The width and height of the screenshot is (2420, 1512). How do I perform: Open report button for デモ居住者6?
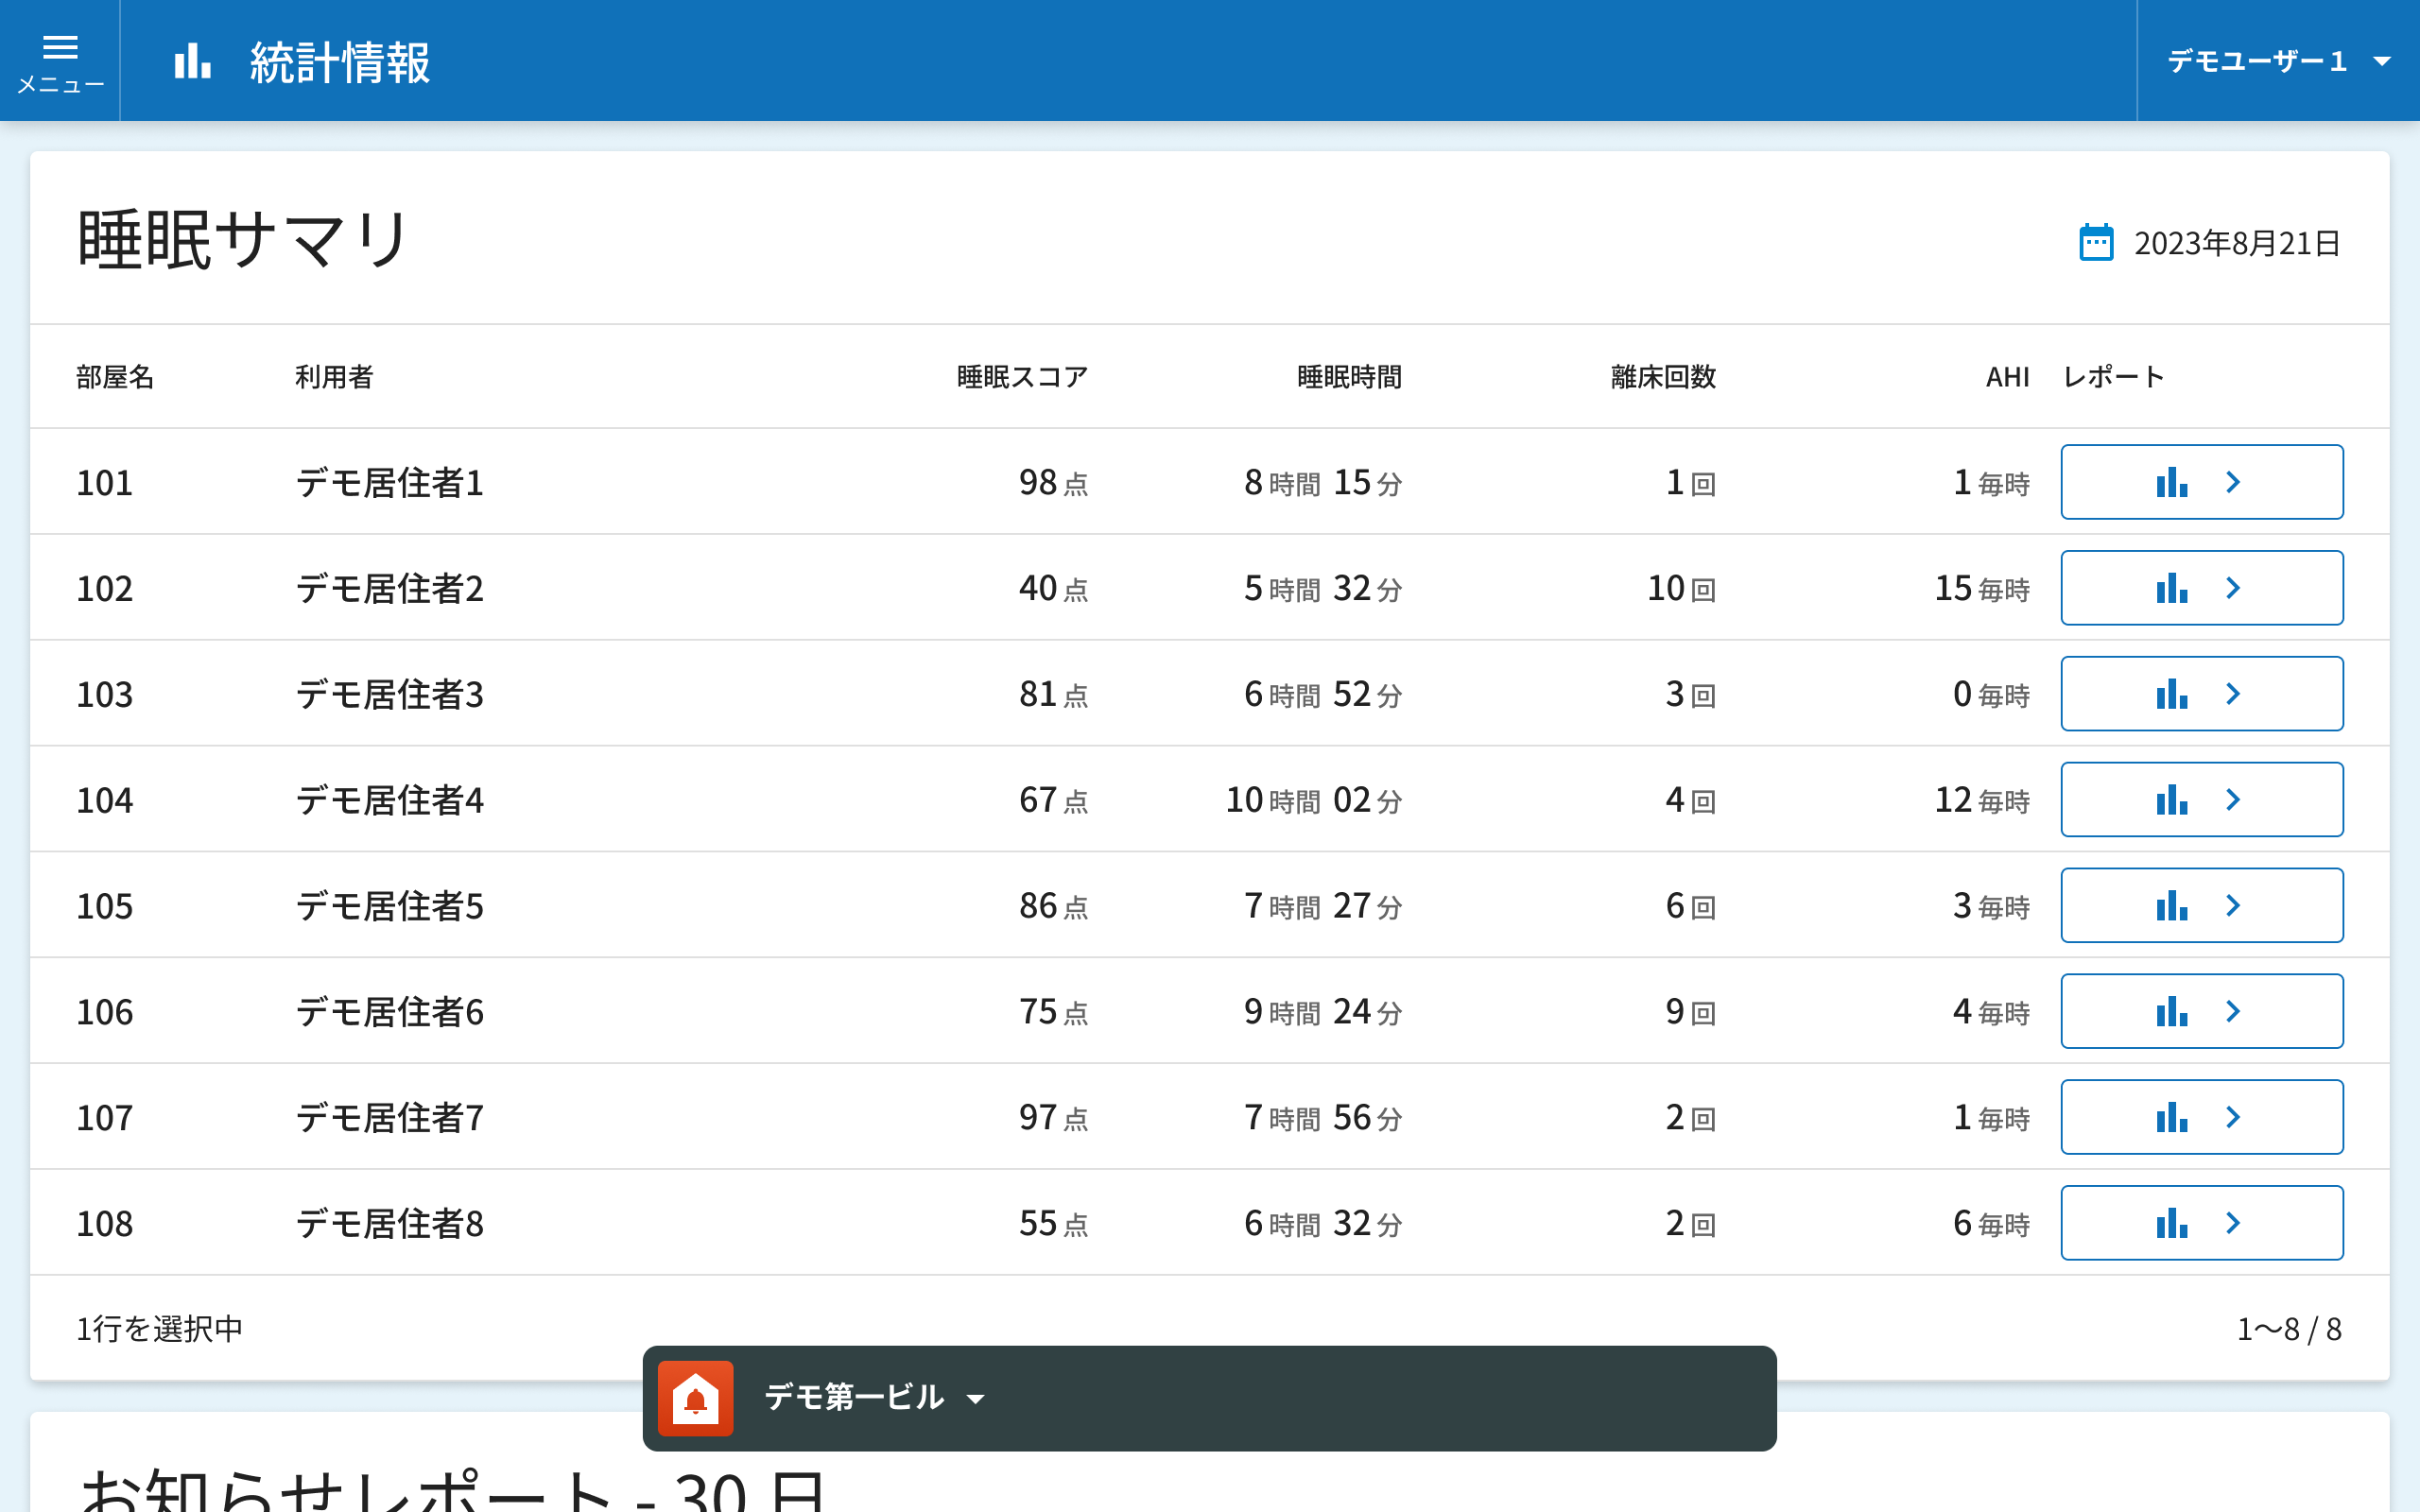point(2201,1012)
